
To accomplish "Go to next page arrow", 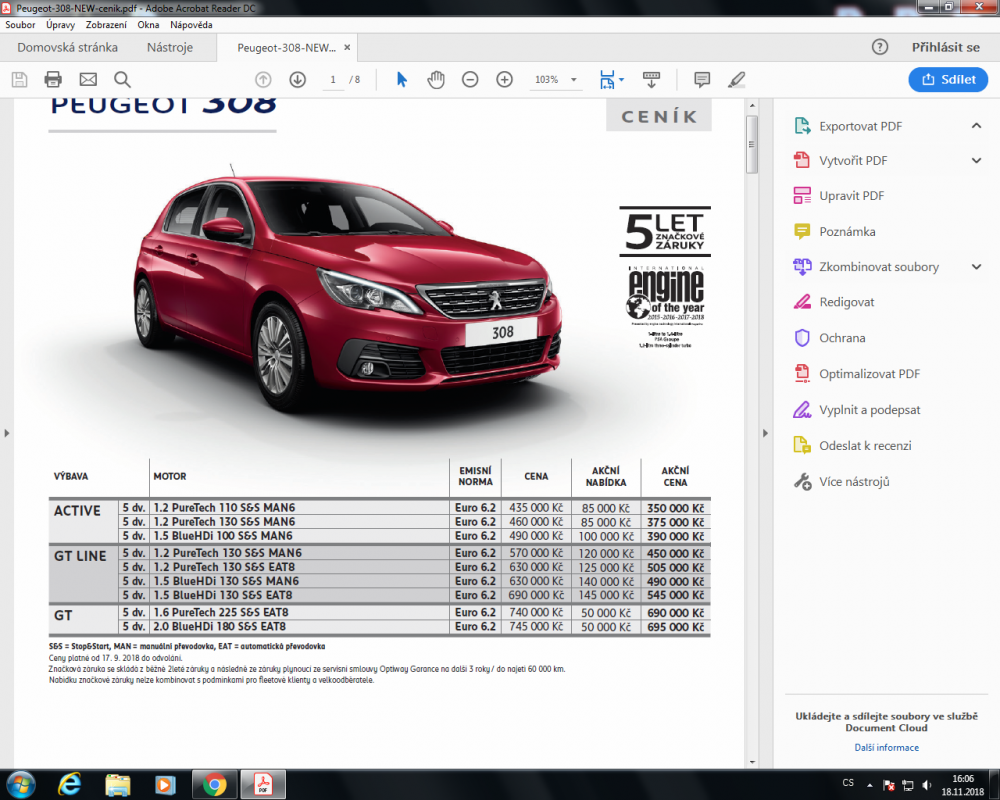I will tap(298, 80).
